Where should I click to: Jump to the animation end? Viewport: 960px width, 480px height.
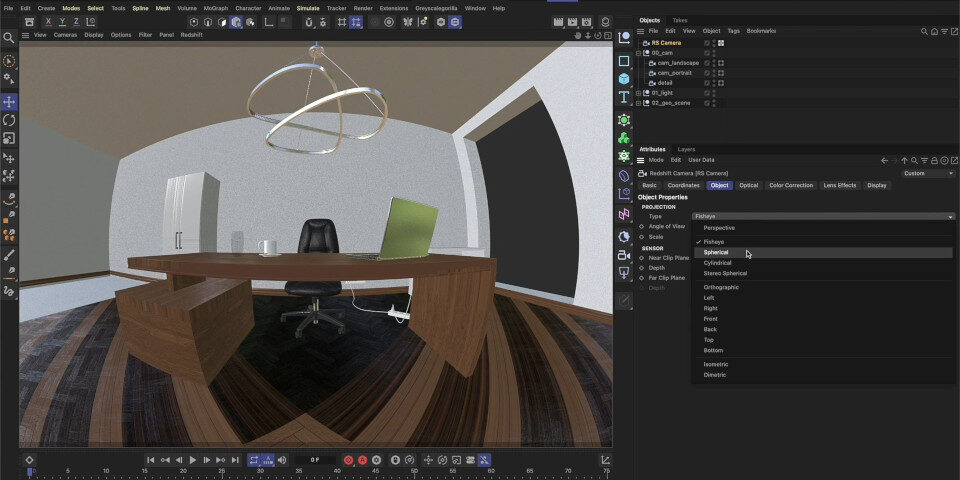[x=235, y=460]
